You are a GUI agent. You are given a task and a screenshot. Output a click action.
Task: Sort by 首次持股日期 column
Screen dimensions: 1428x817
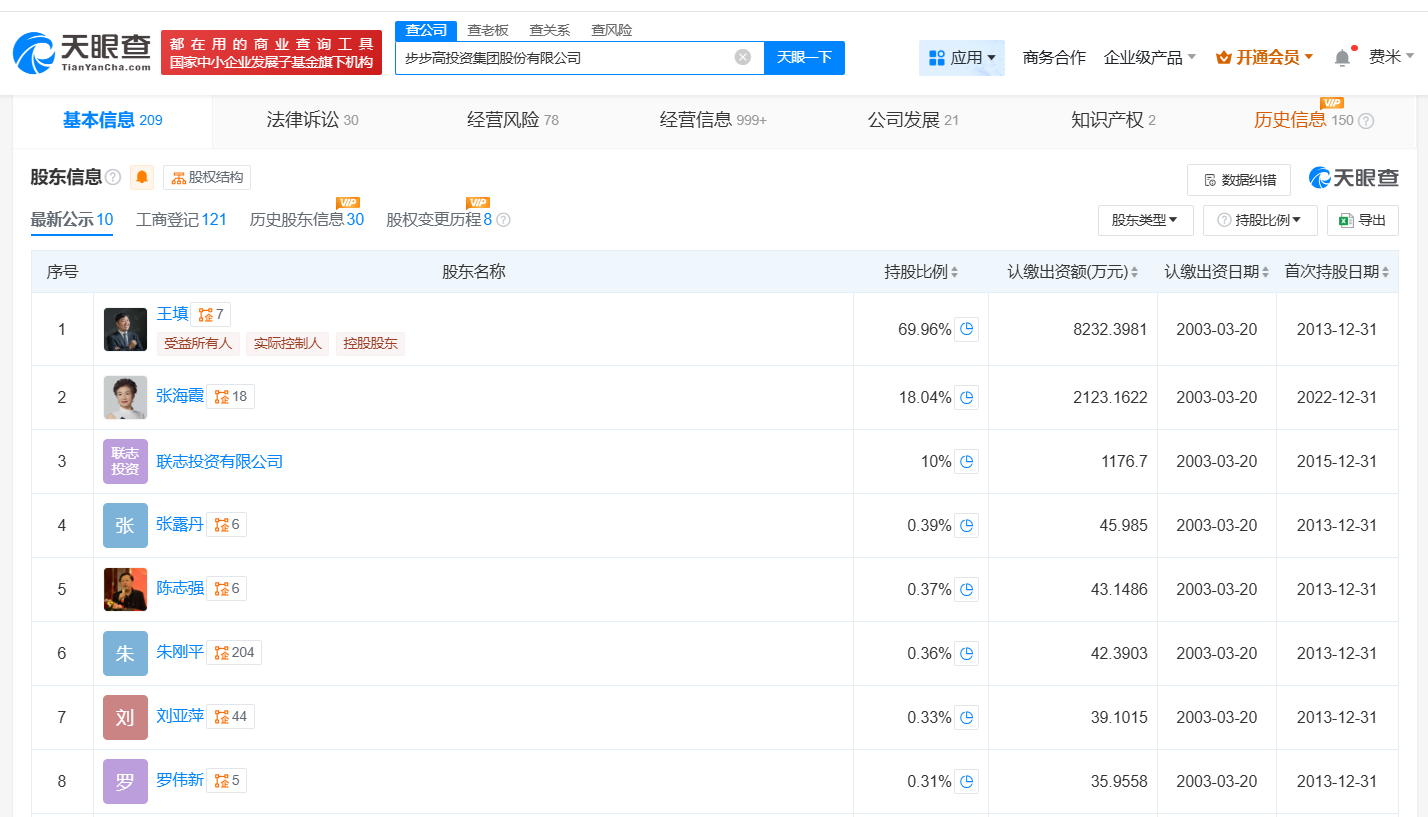(x=1337, y=272)
